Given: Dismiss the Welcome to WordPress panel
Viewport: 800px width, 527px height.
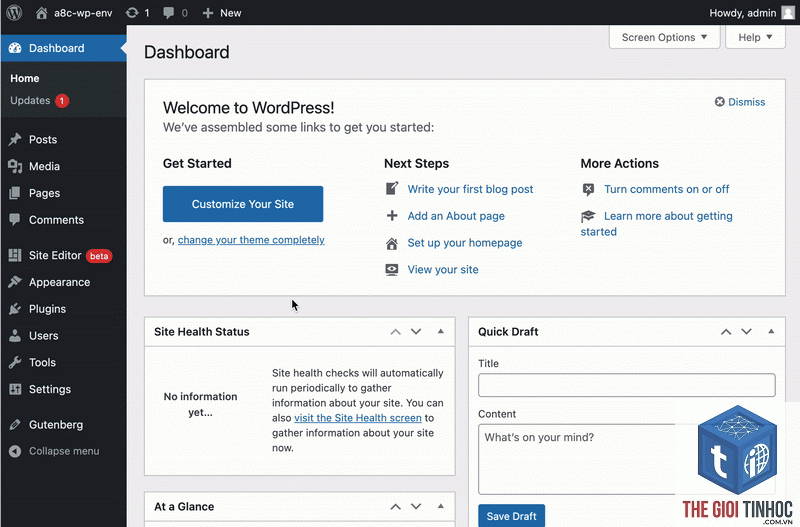Looking at the screenshot, I should coord(746,102).
